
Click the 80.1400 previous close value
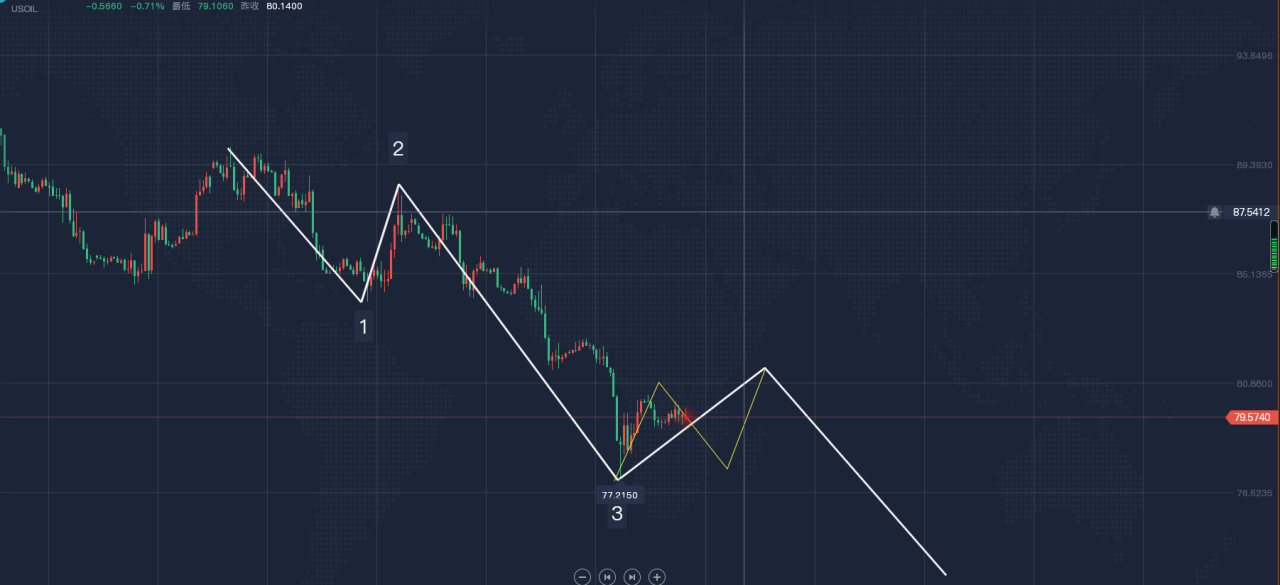click(x=285, y=6)
